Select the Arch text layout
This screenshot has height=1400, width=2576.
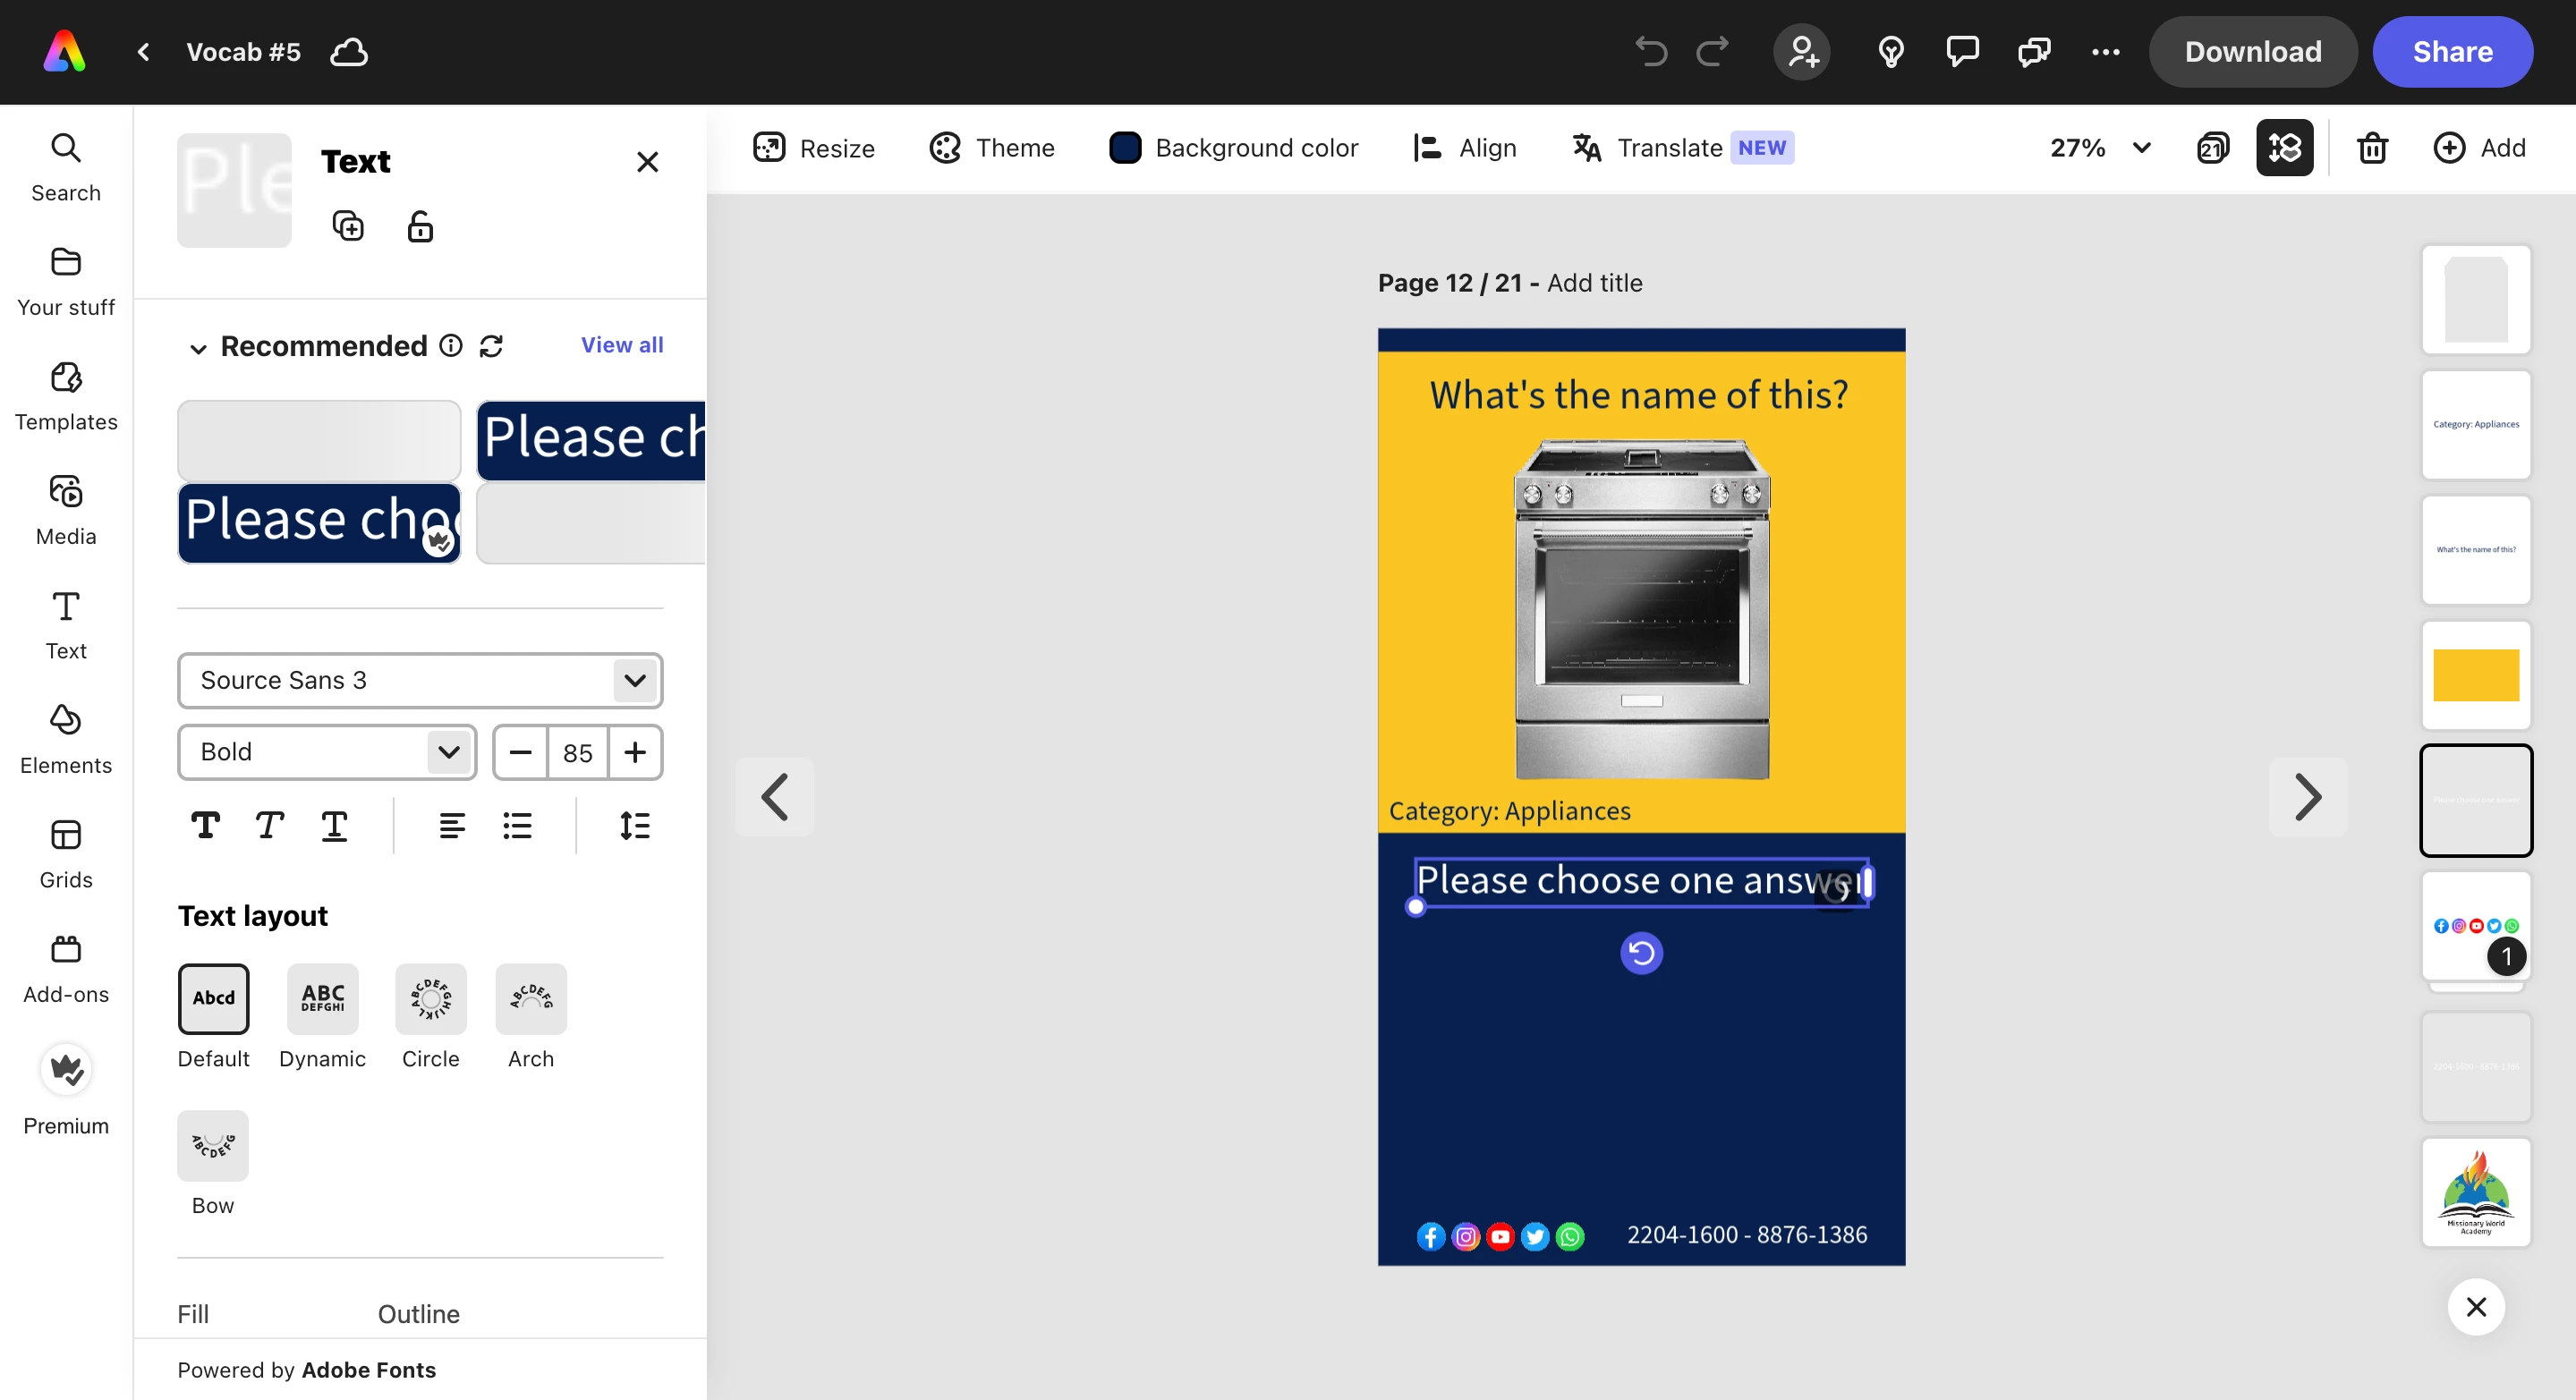[530, 999]
